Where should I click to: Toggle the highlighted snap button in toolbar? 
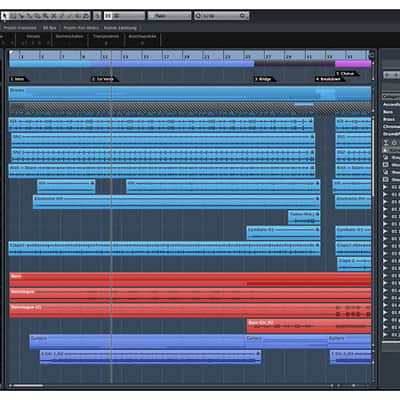tap(108, 16)
